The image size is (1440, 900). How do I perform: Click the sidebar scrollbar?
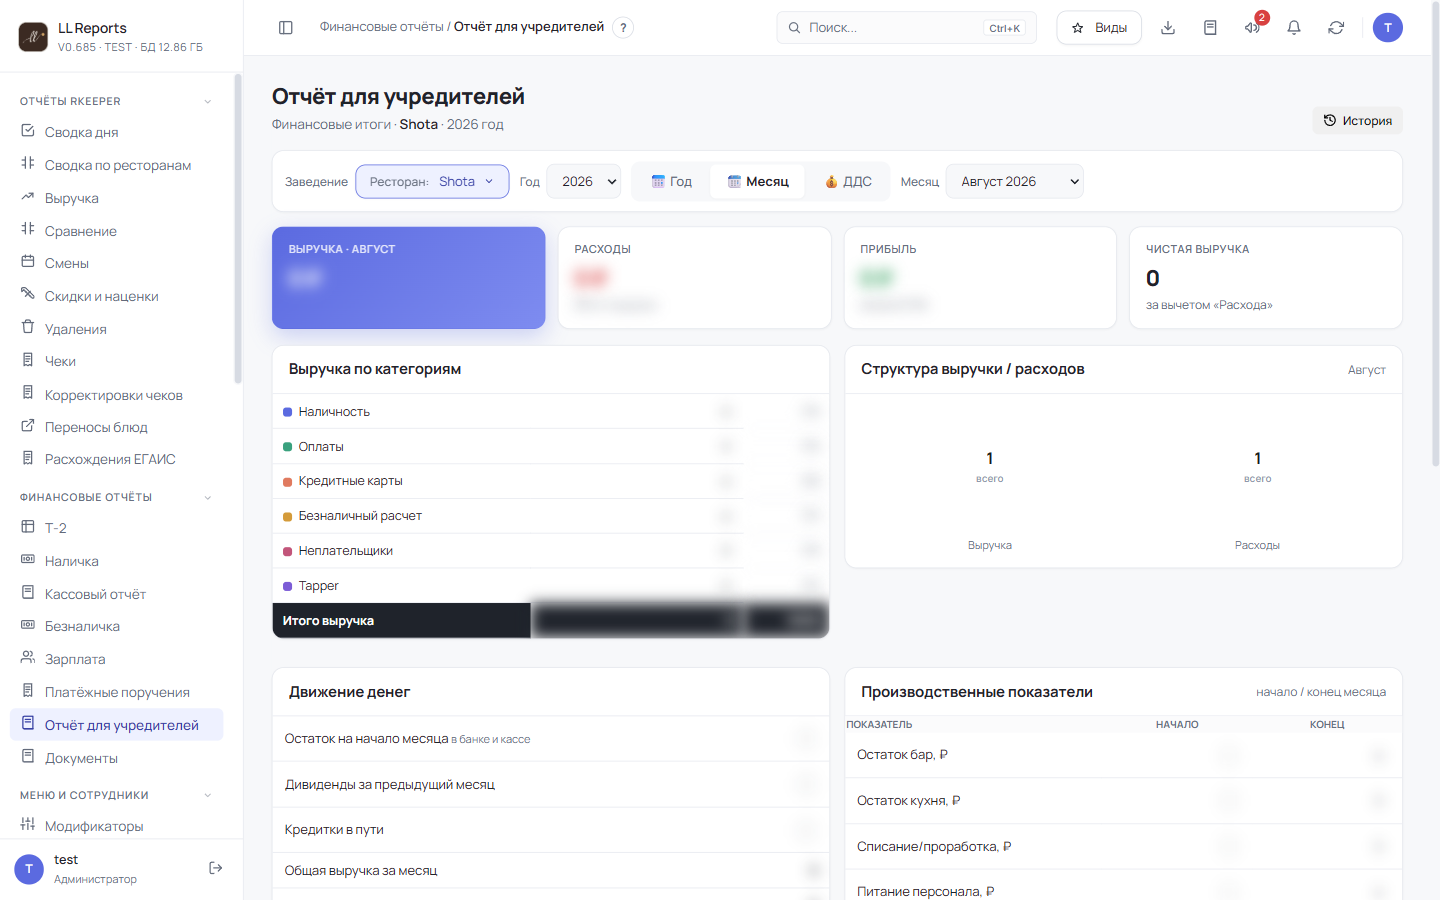(238, 228)
